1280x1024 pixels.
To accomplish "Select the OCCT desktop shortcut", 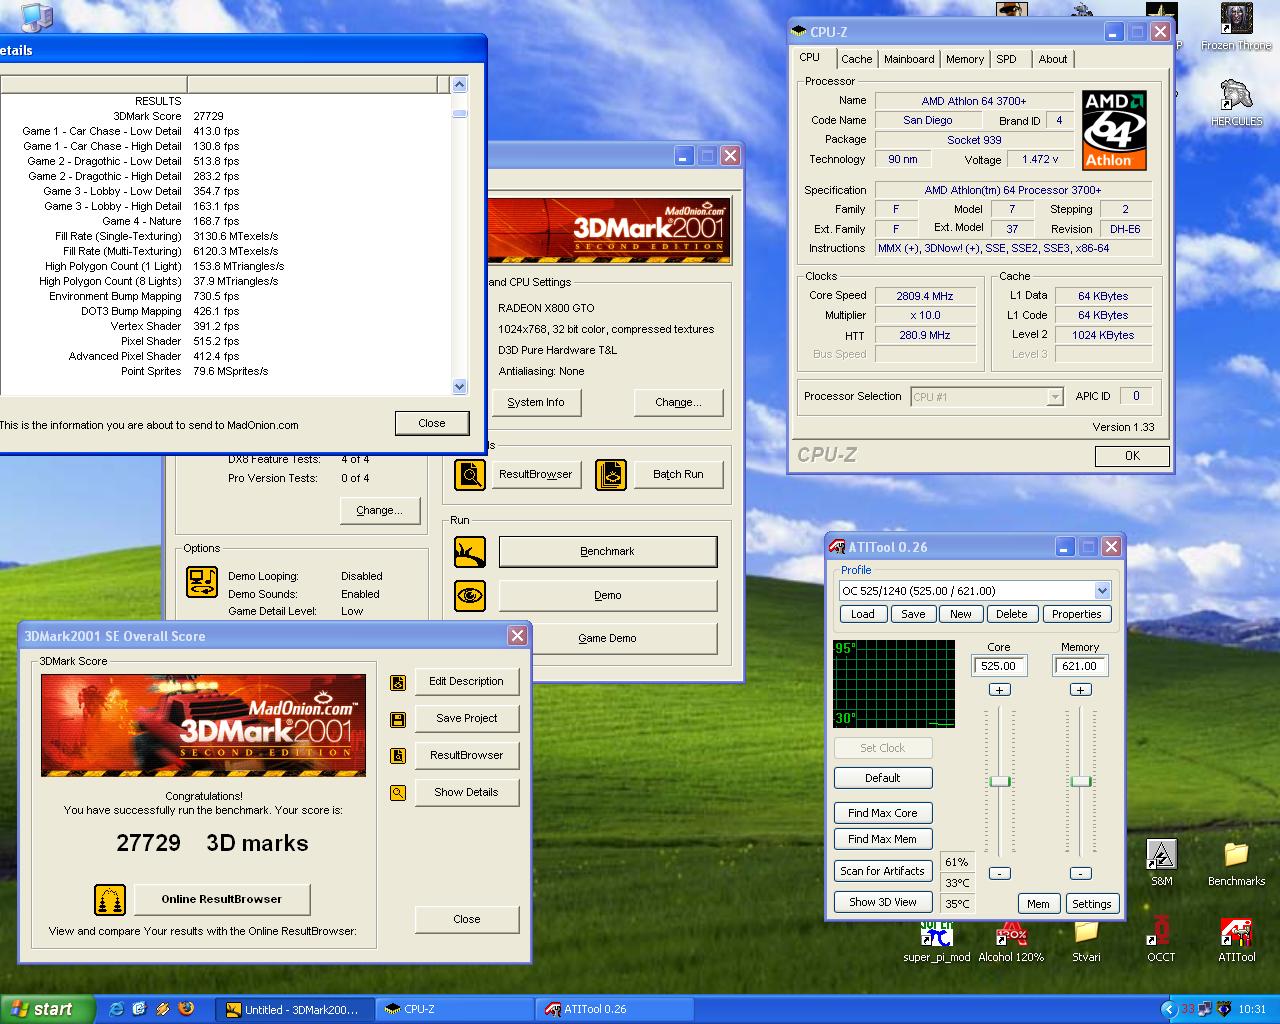I will (1161, 939).
